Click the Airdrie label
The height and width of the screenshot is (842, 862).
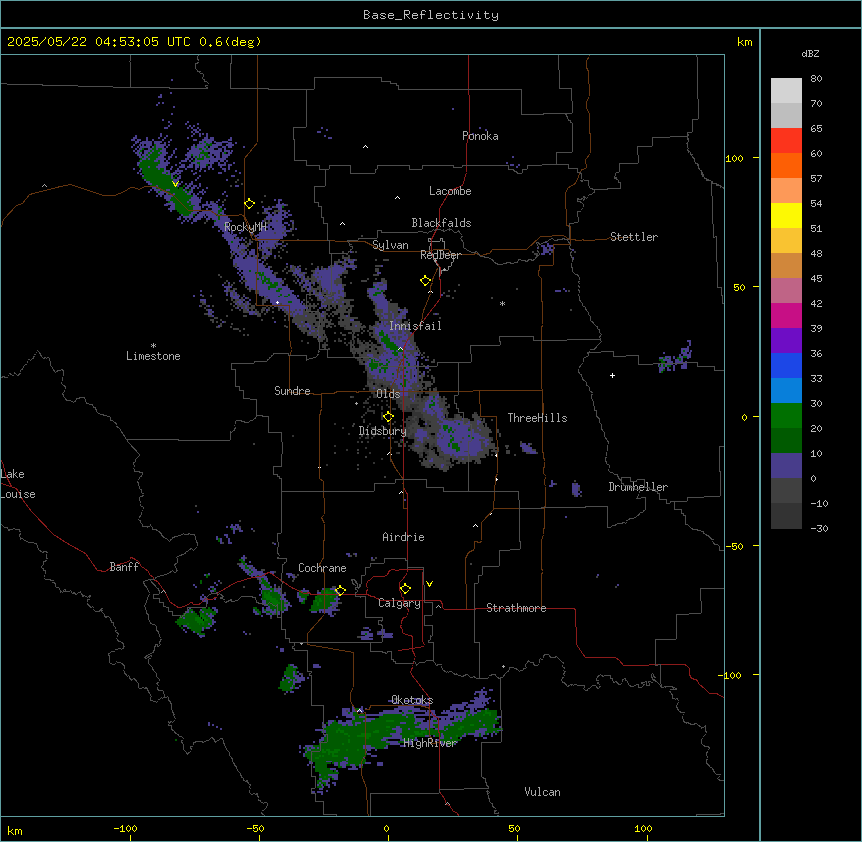[404, 537]
